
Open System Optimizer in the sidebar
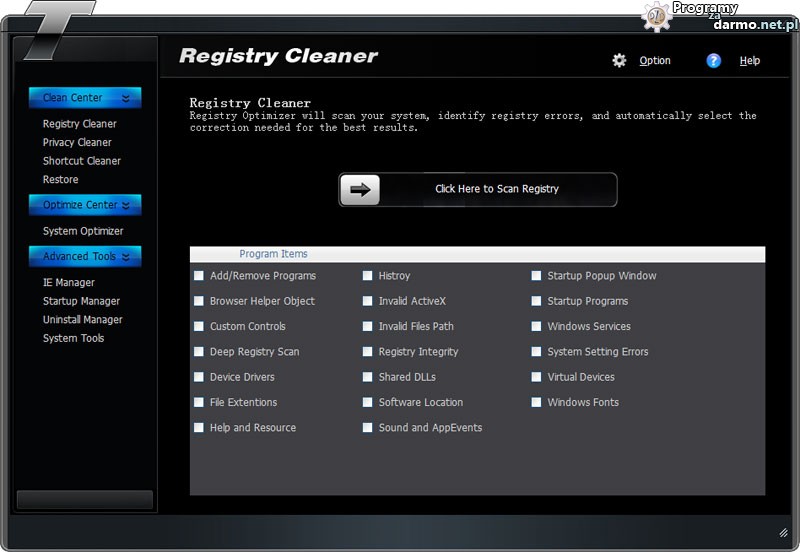point(83,231)
